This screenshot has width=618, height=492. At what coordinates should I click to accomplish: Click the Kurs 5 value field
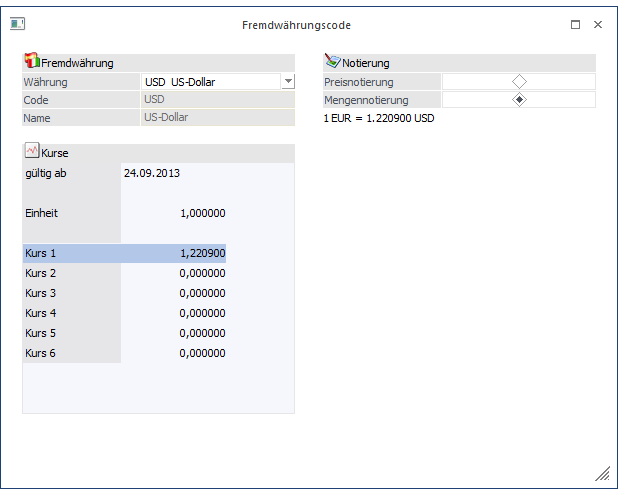173,333
